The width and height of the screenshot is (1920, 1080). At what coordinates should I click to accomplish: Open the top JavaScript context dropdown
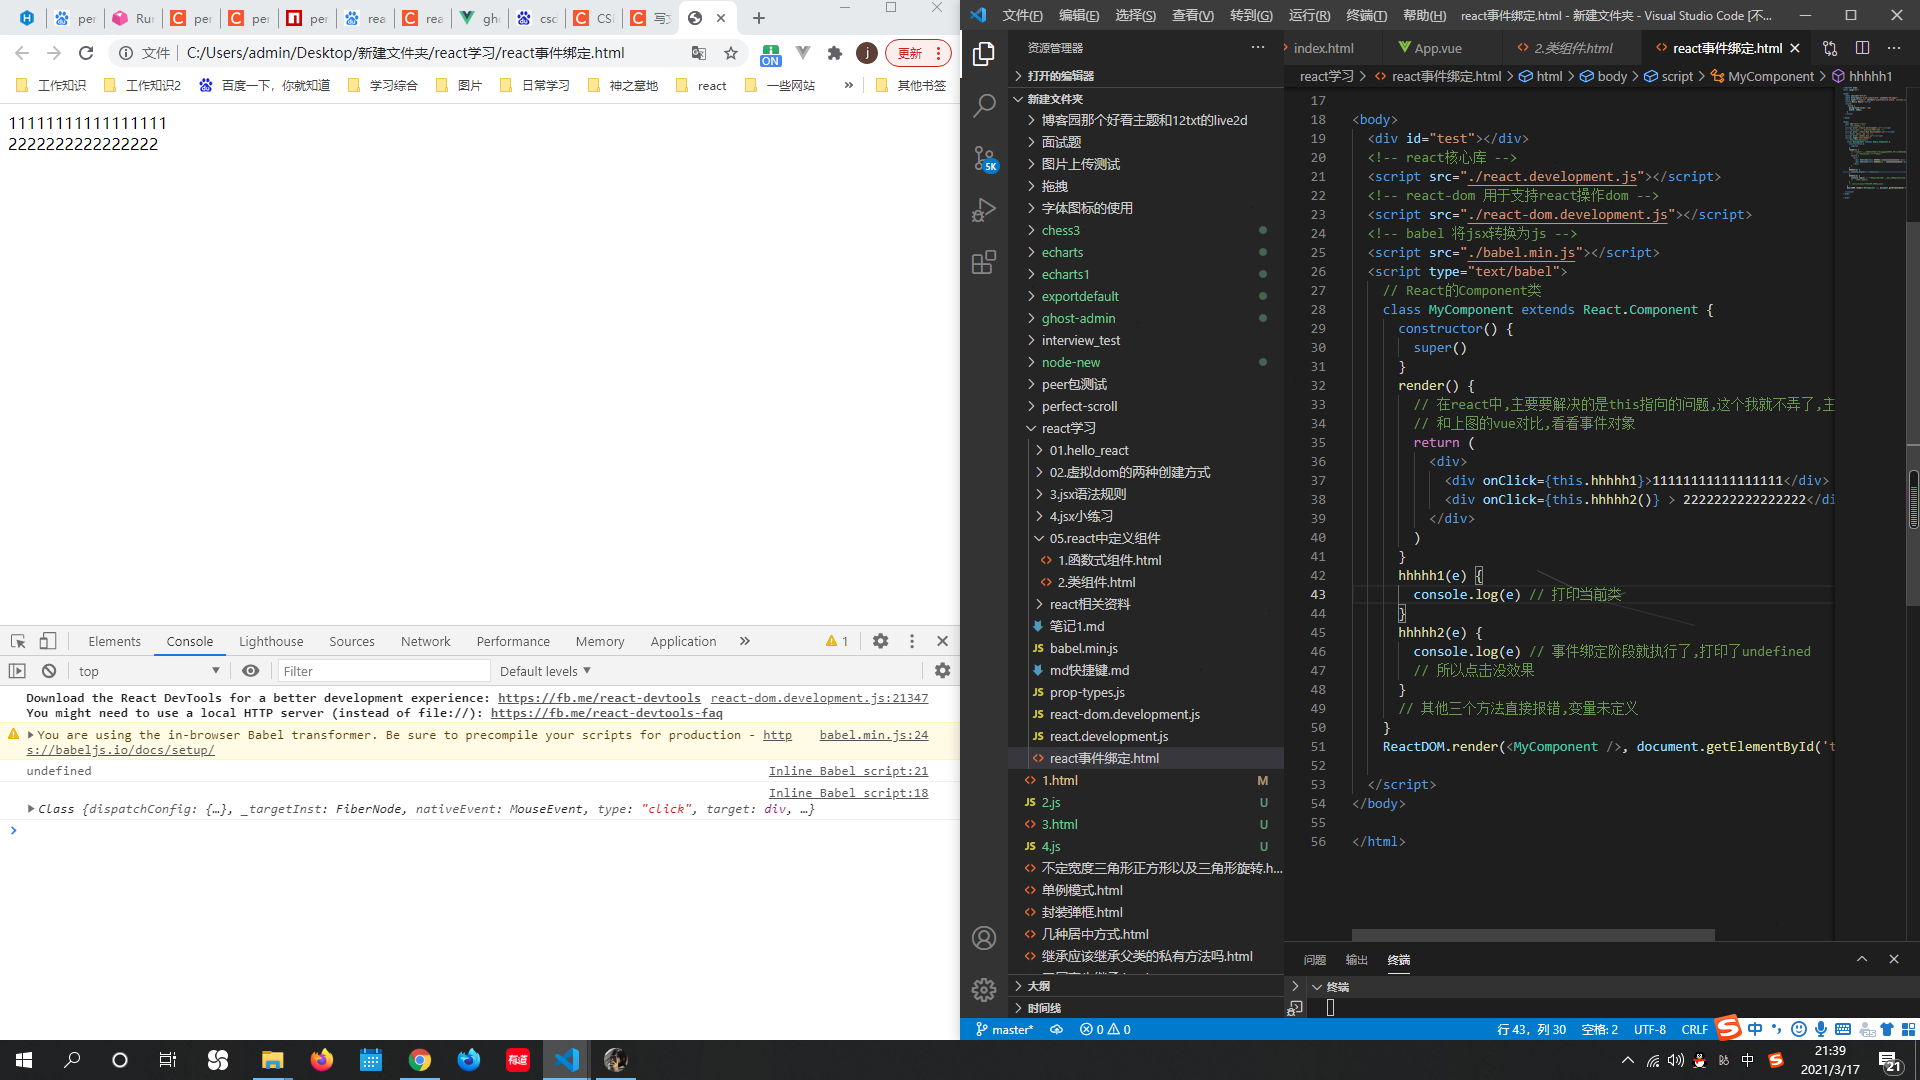click(148, 671)
